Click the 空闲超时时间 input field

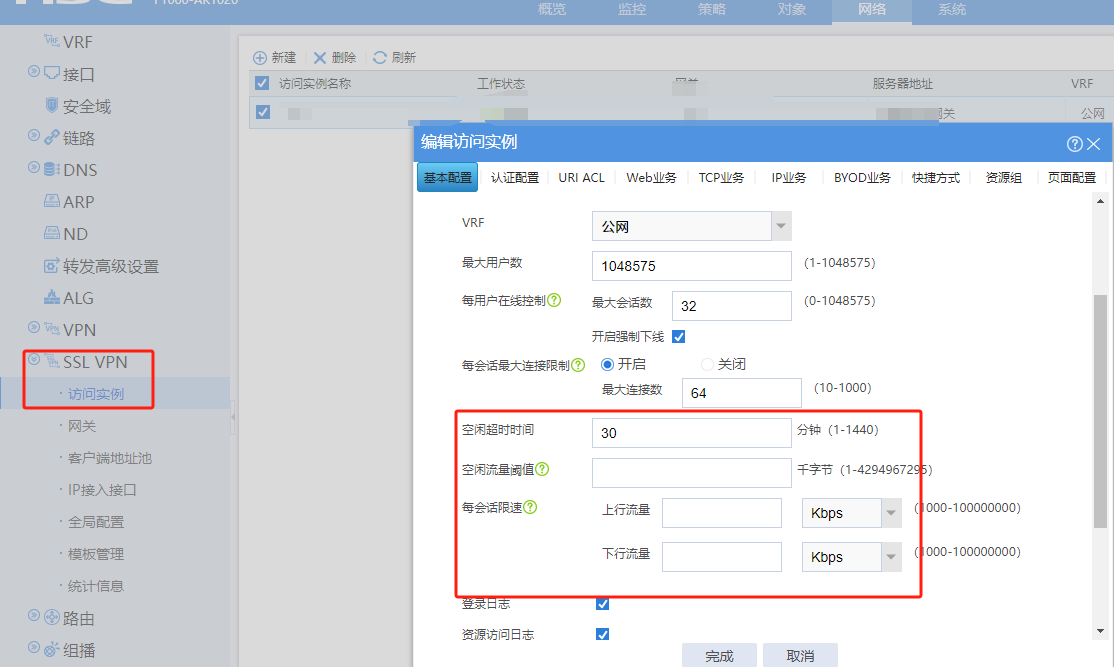click(692, 433)
